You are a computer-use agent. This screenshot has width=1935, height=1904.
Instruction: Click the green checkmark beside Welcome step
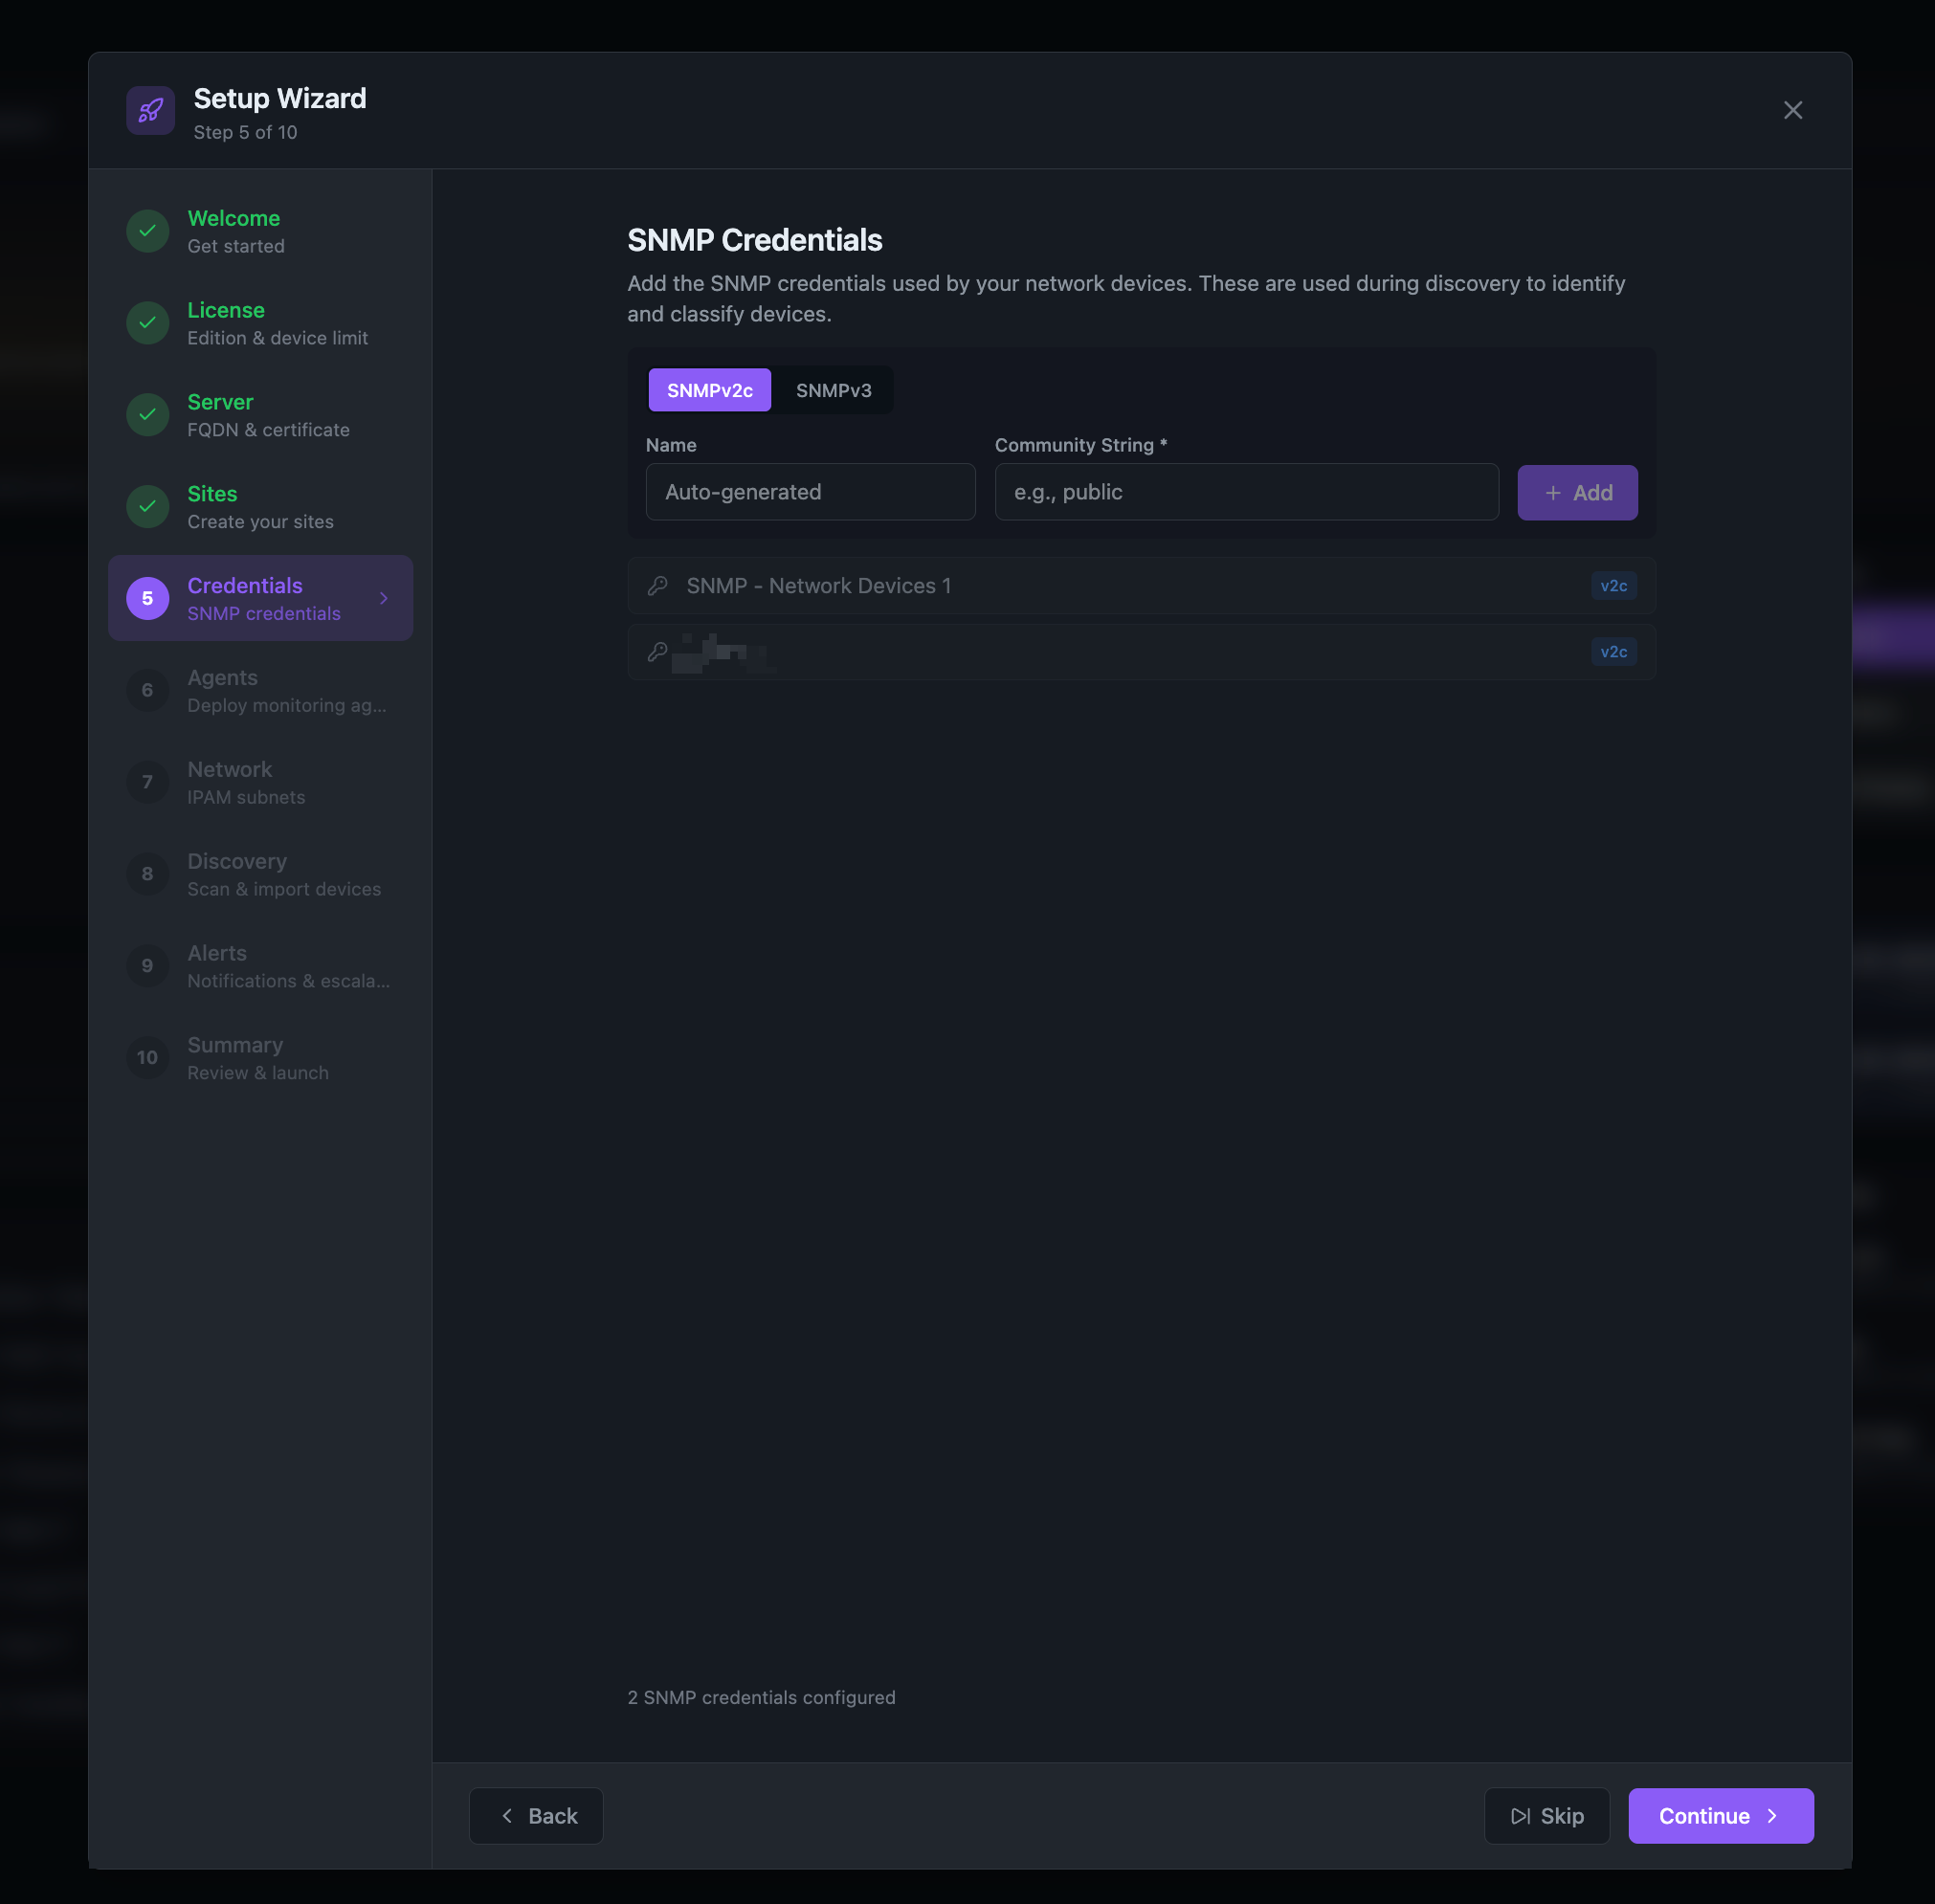[147, 231]
